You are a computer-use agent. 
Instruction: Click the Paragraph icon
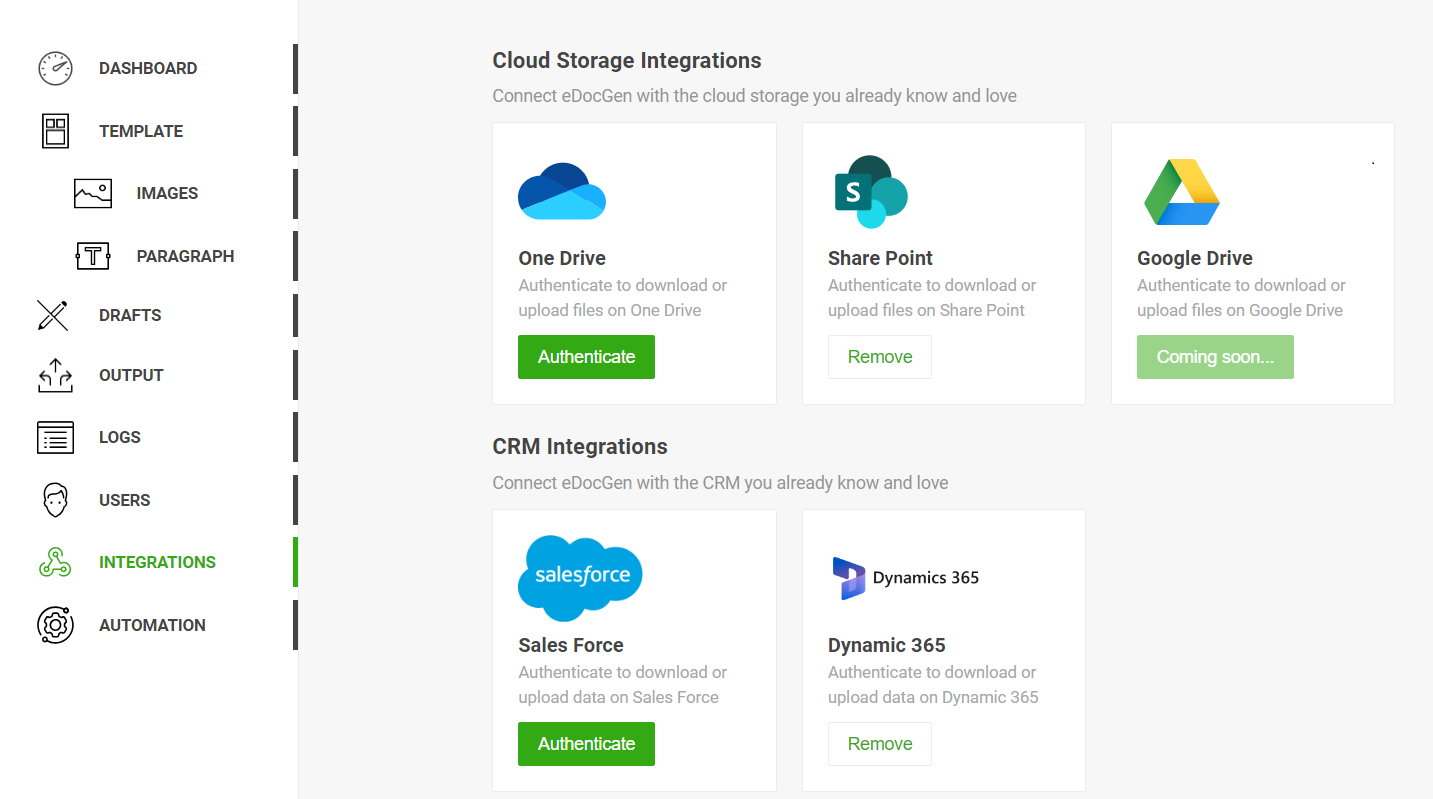92,255
